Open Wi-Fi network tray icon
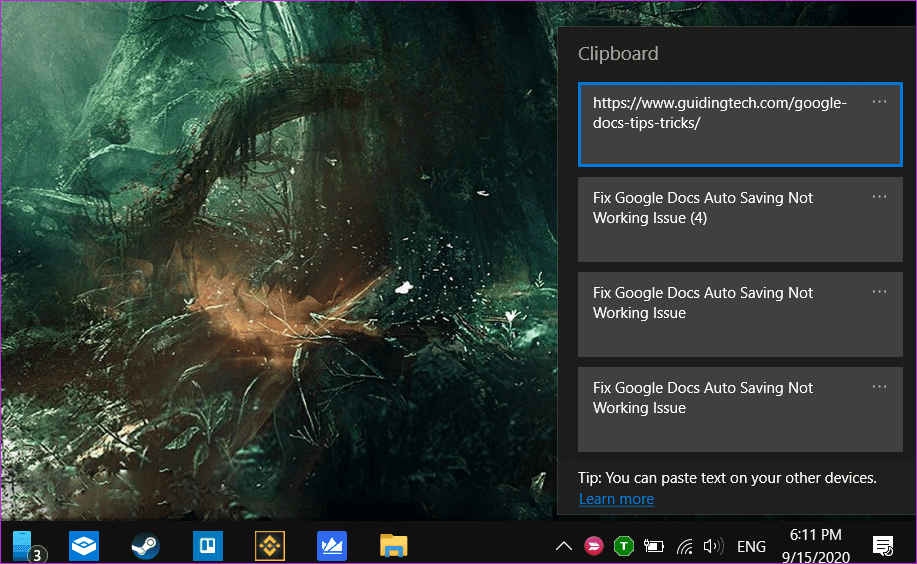This screenshot has height=564, width=917. [684, 546]
